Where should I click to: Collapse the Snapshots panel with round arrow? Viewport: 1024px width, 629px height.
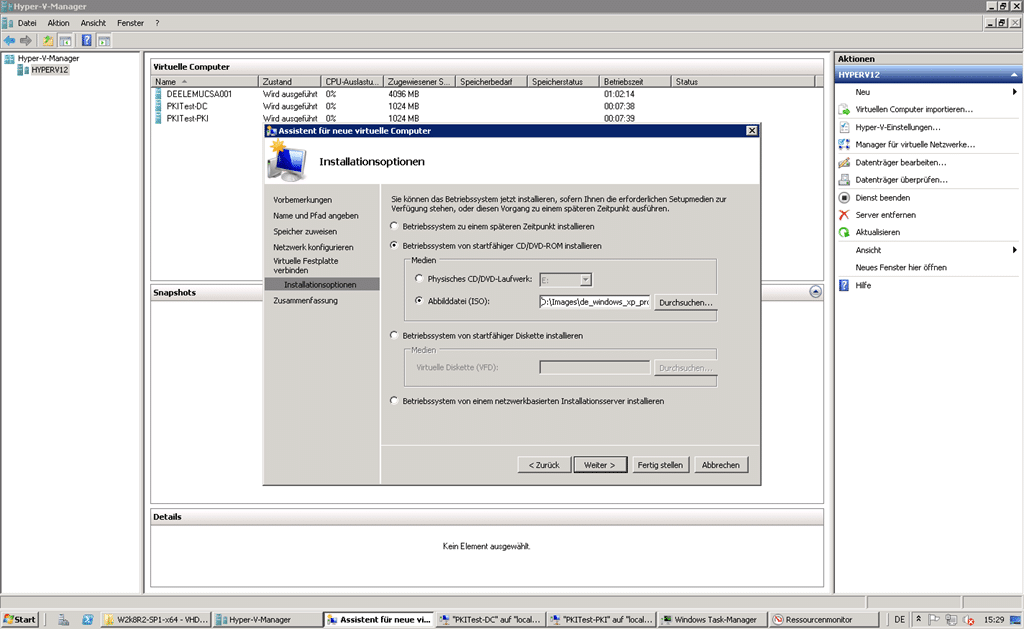tap(816, 292)
